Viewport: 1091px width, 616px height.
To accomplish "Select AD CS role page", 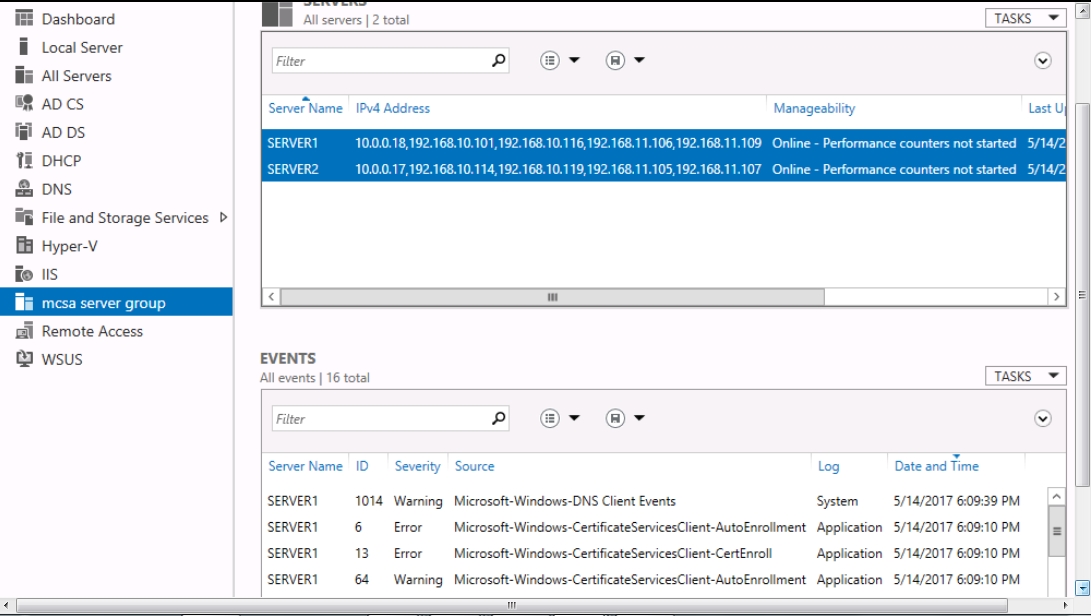I will 63,104.
